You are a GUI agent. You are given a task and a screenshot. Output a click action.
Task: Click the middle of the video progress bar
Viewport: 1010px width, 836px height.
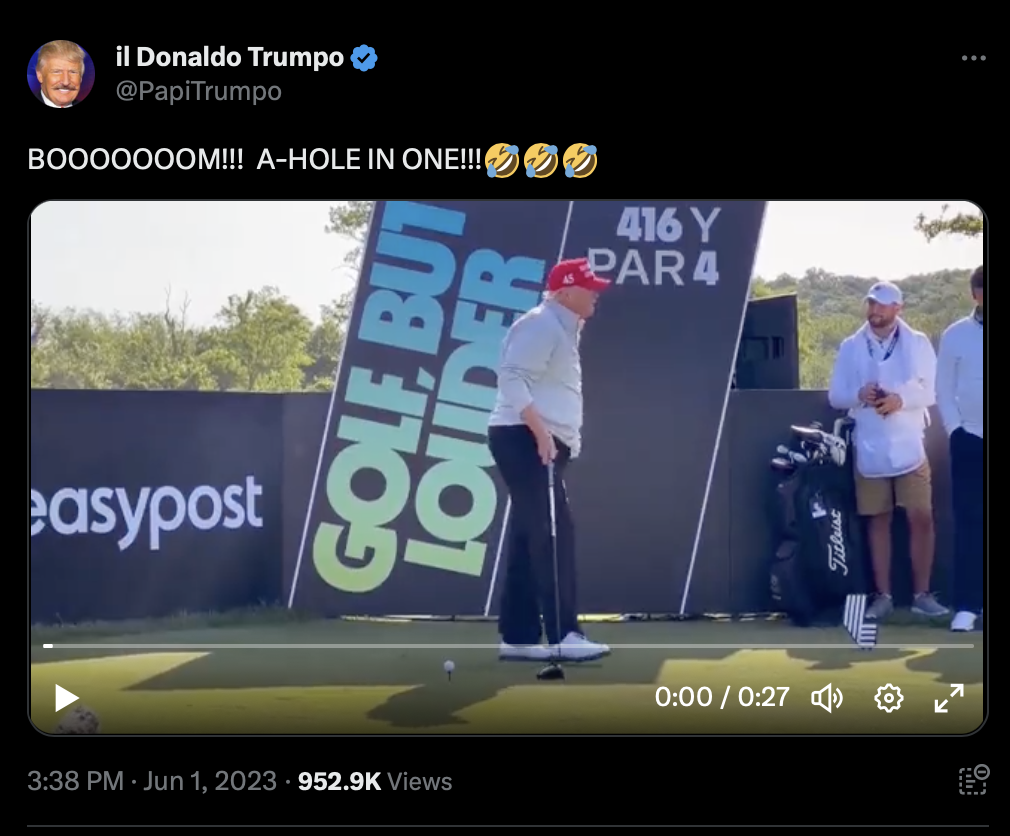pos(508,645)
